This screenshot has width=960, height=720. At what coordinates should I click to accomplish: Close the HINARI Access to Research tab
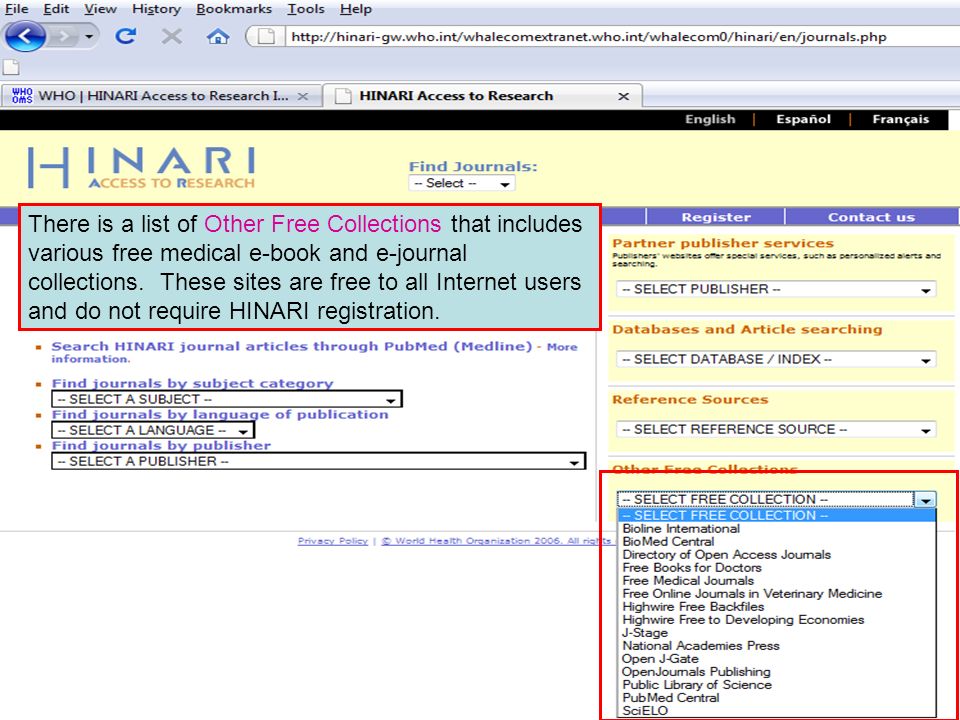click(x=623, y=96)
